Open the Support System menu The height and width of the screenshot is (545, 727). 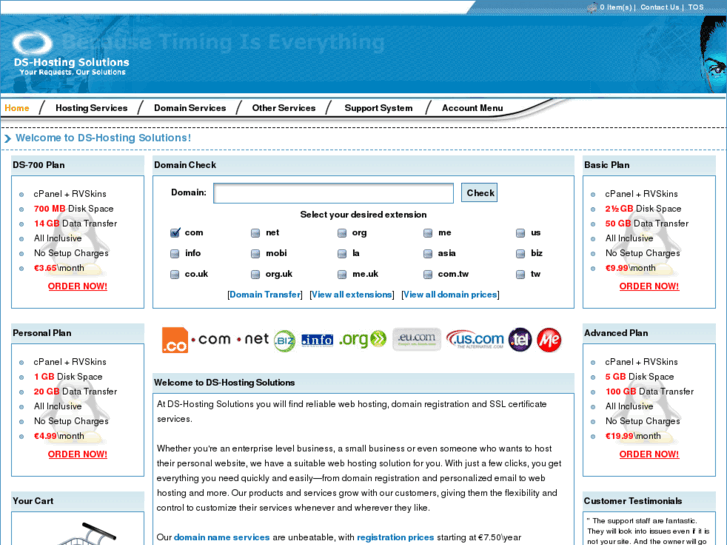click(x=378, y=108)
